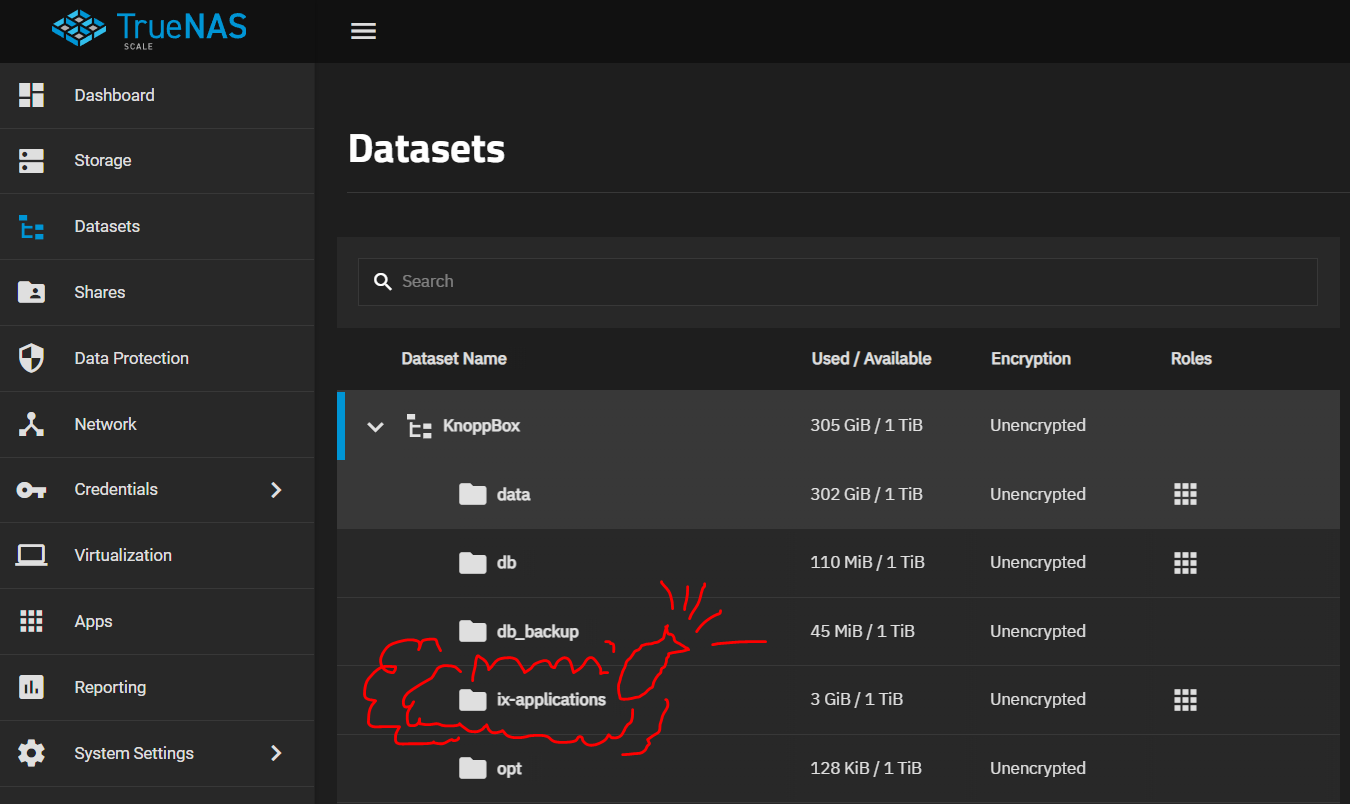Click the Shares folder sidebar icon
This screenshot has height=804, width=1350.
click(x=32, y=292)
